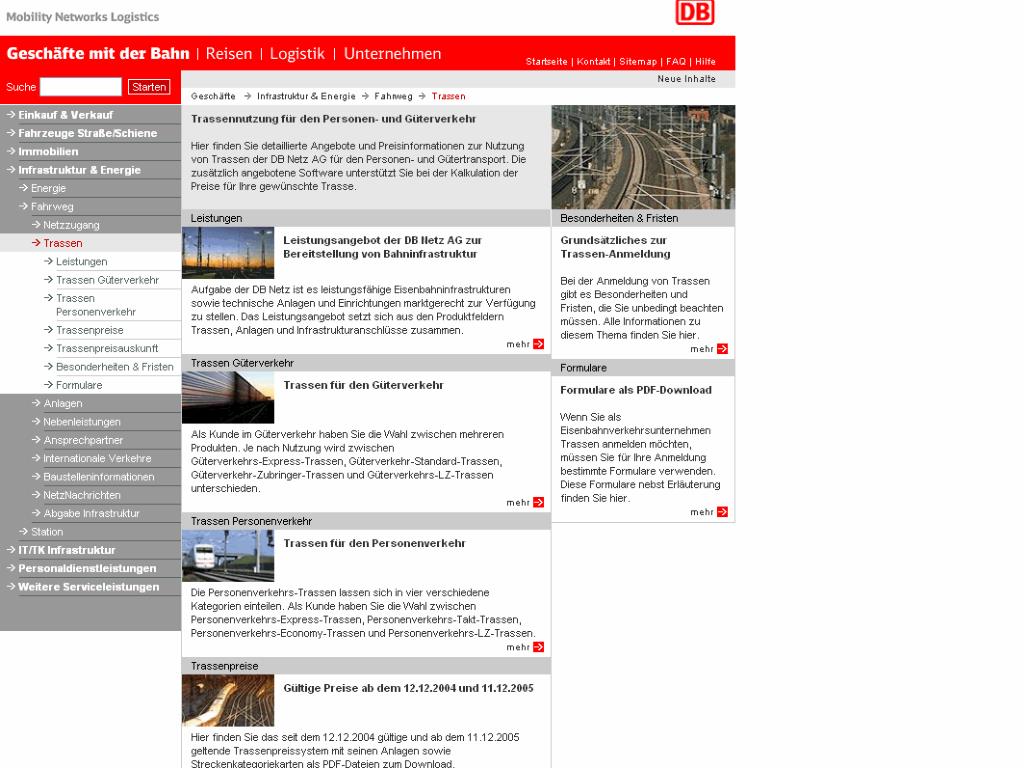This screenshot has height=768, width=1024.
Task: Click red arrow icon under Formulare section
Action: click(722, 512)
